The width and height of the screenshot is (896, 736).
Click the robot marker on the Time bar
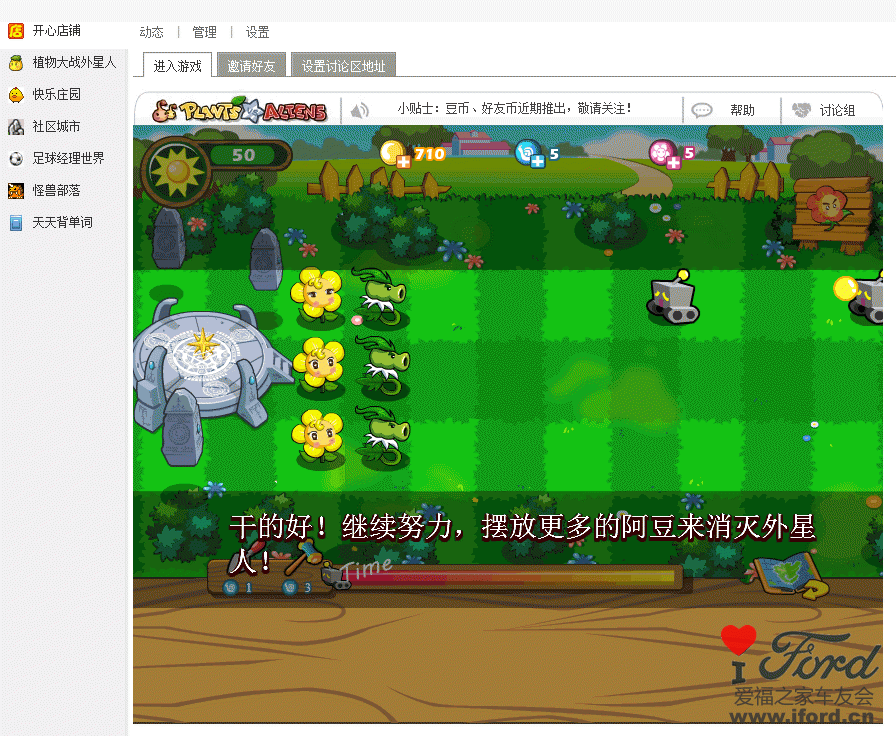[x=336, y=576]
